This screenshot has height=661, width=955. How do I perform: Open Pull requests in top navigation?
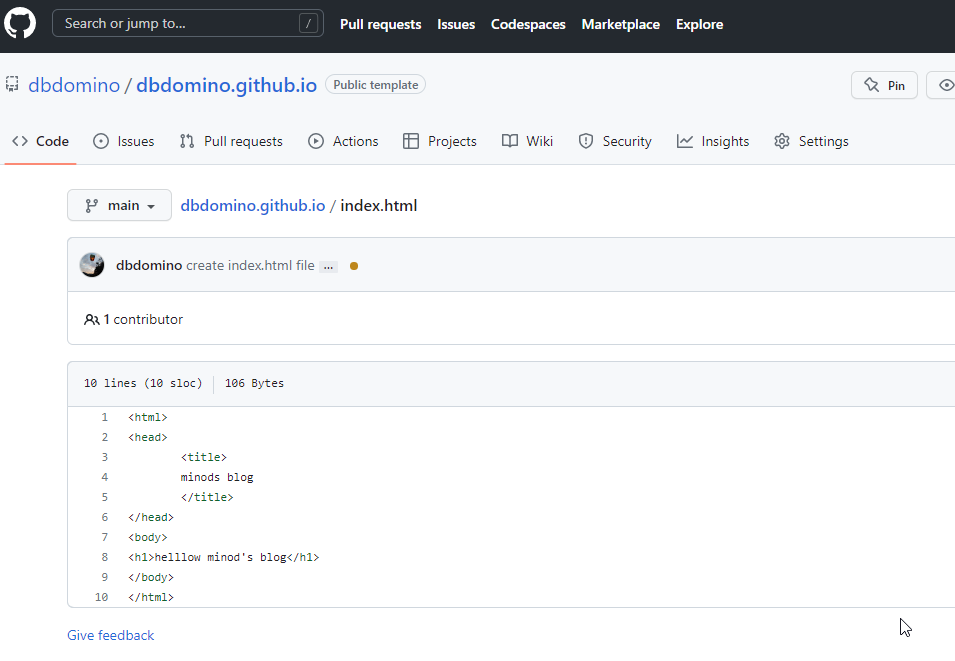click(x=381, y=24)
